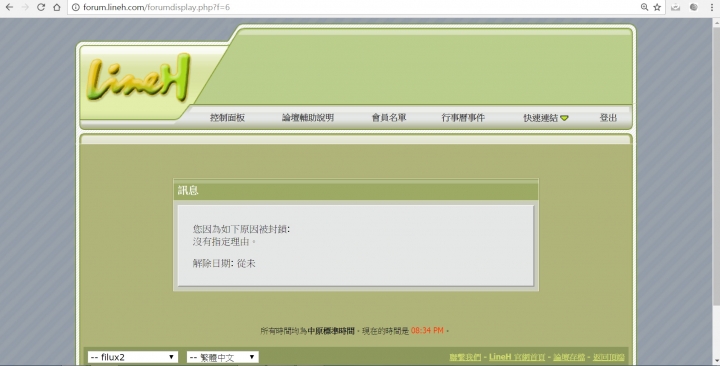
Task: Open 論壇輔助說明 in the nav bar
Action: point(308,118)
